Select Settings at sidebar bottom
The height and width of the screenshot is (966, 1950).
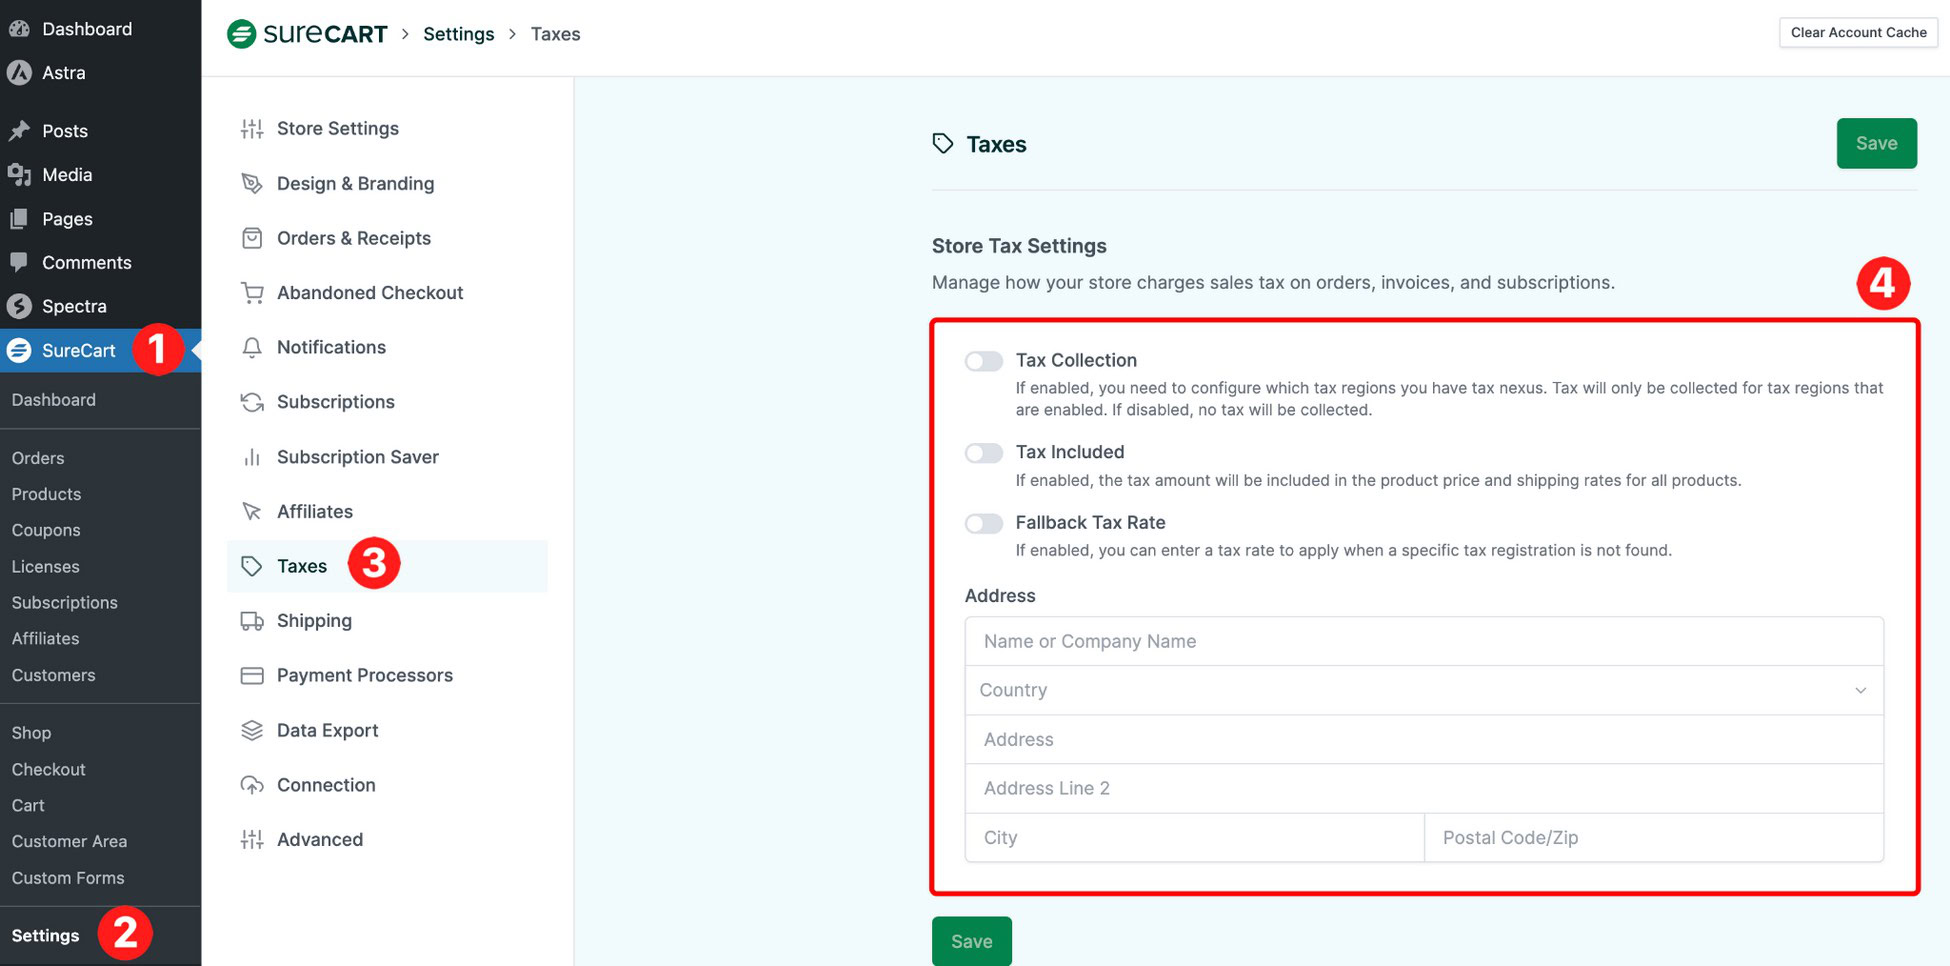pyautogui.click(x=45, y=936)
